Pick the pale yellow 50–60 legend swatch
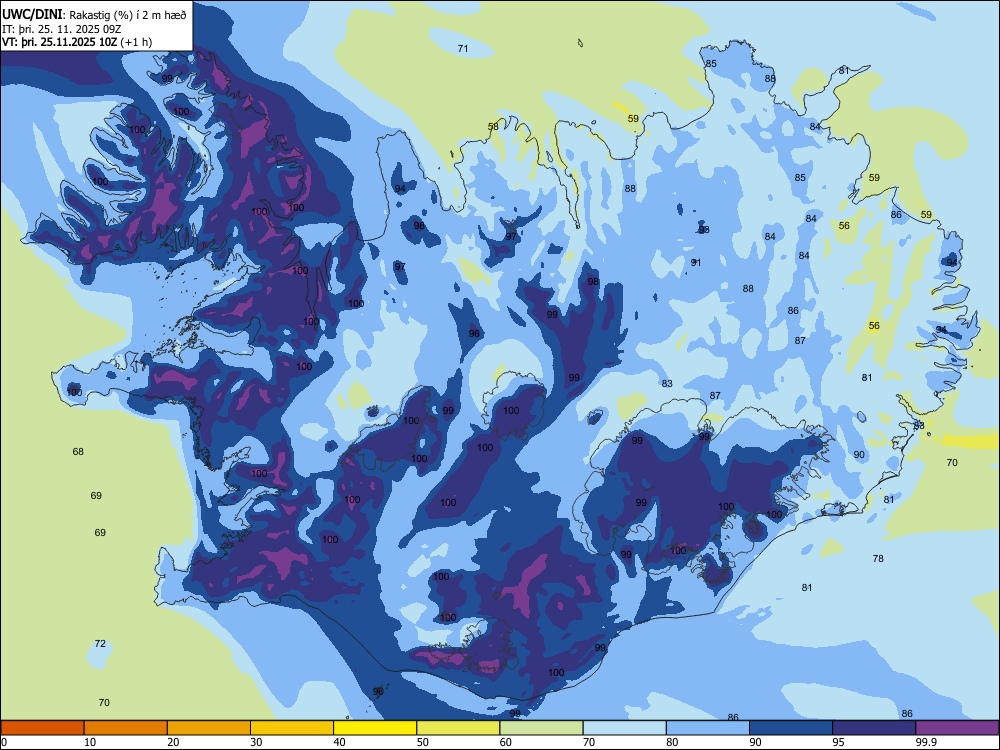 click(x=458, y=728)
